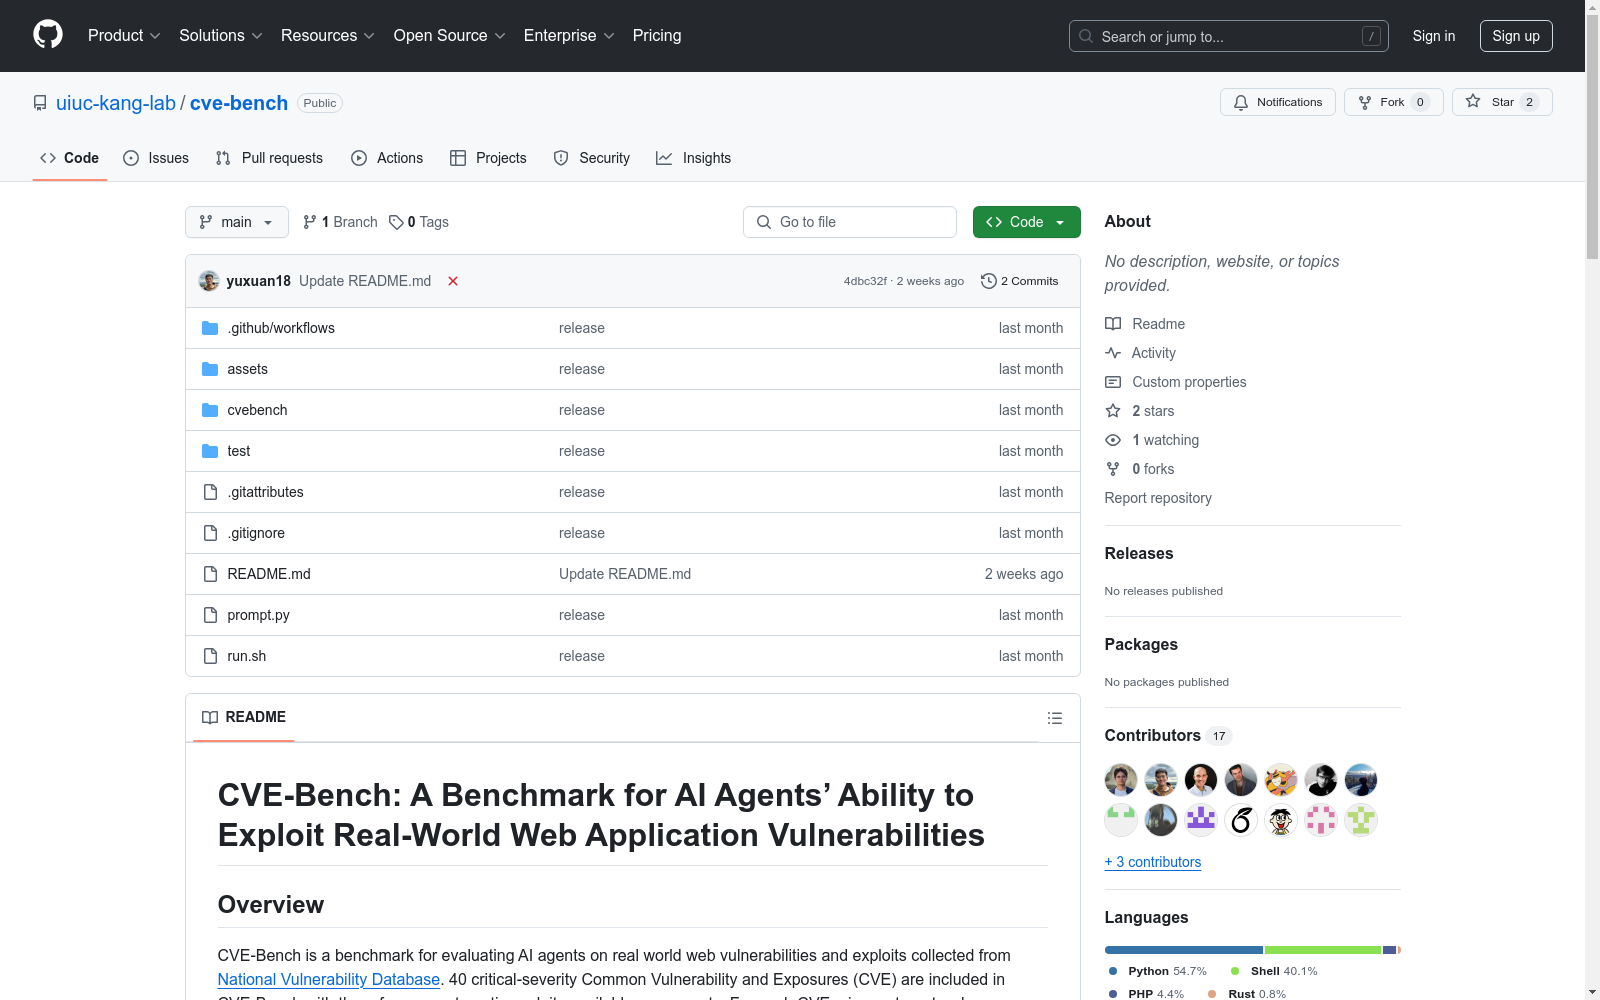This screenshot has height=1000, width=1600.
Task: Expand the Product menu
Action: coord(124,36)
